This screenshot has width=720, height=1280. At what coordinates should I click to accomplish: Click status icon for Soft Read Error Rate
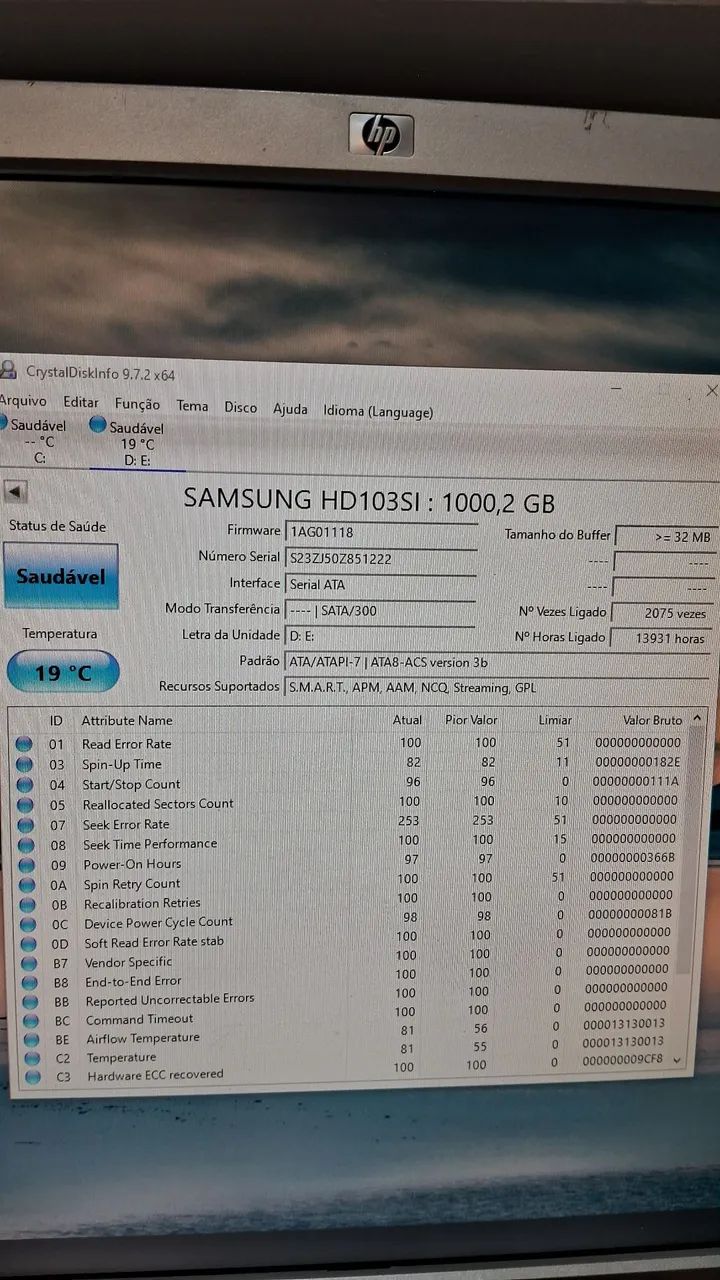29,944
